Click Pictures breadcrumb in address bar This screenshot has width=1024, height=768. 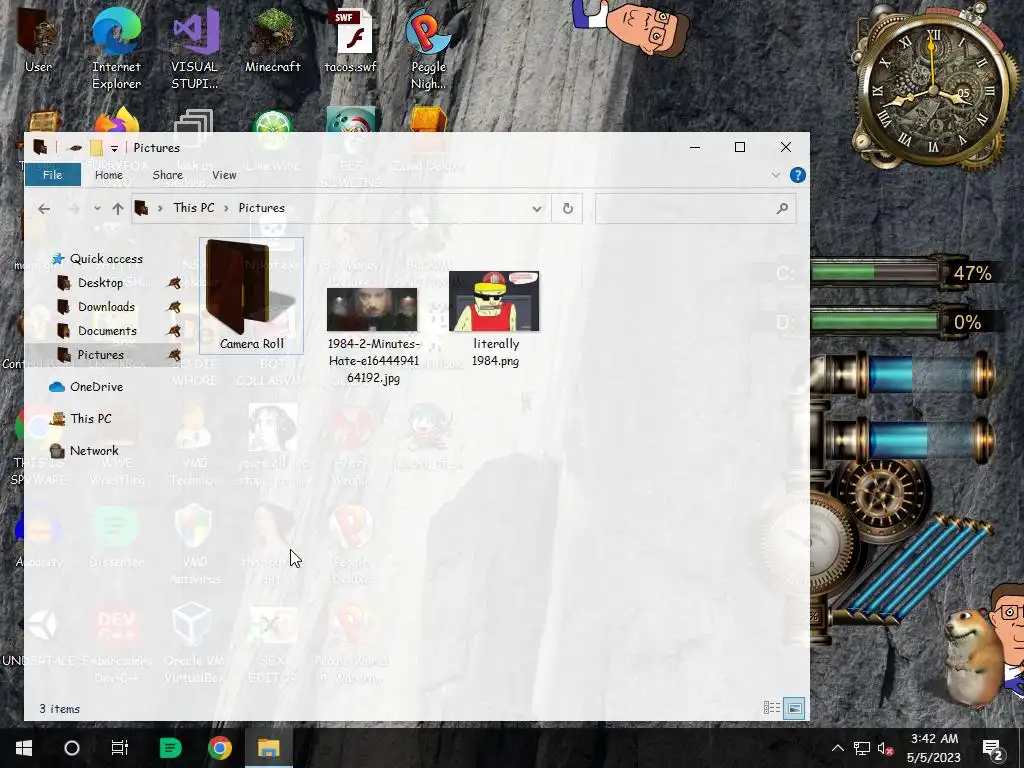261,208
